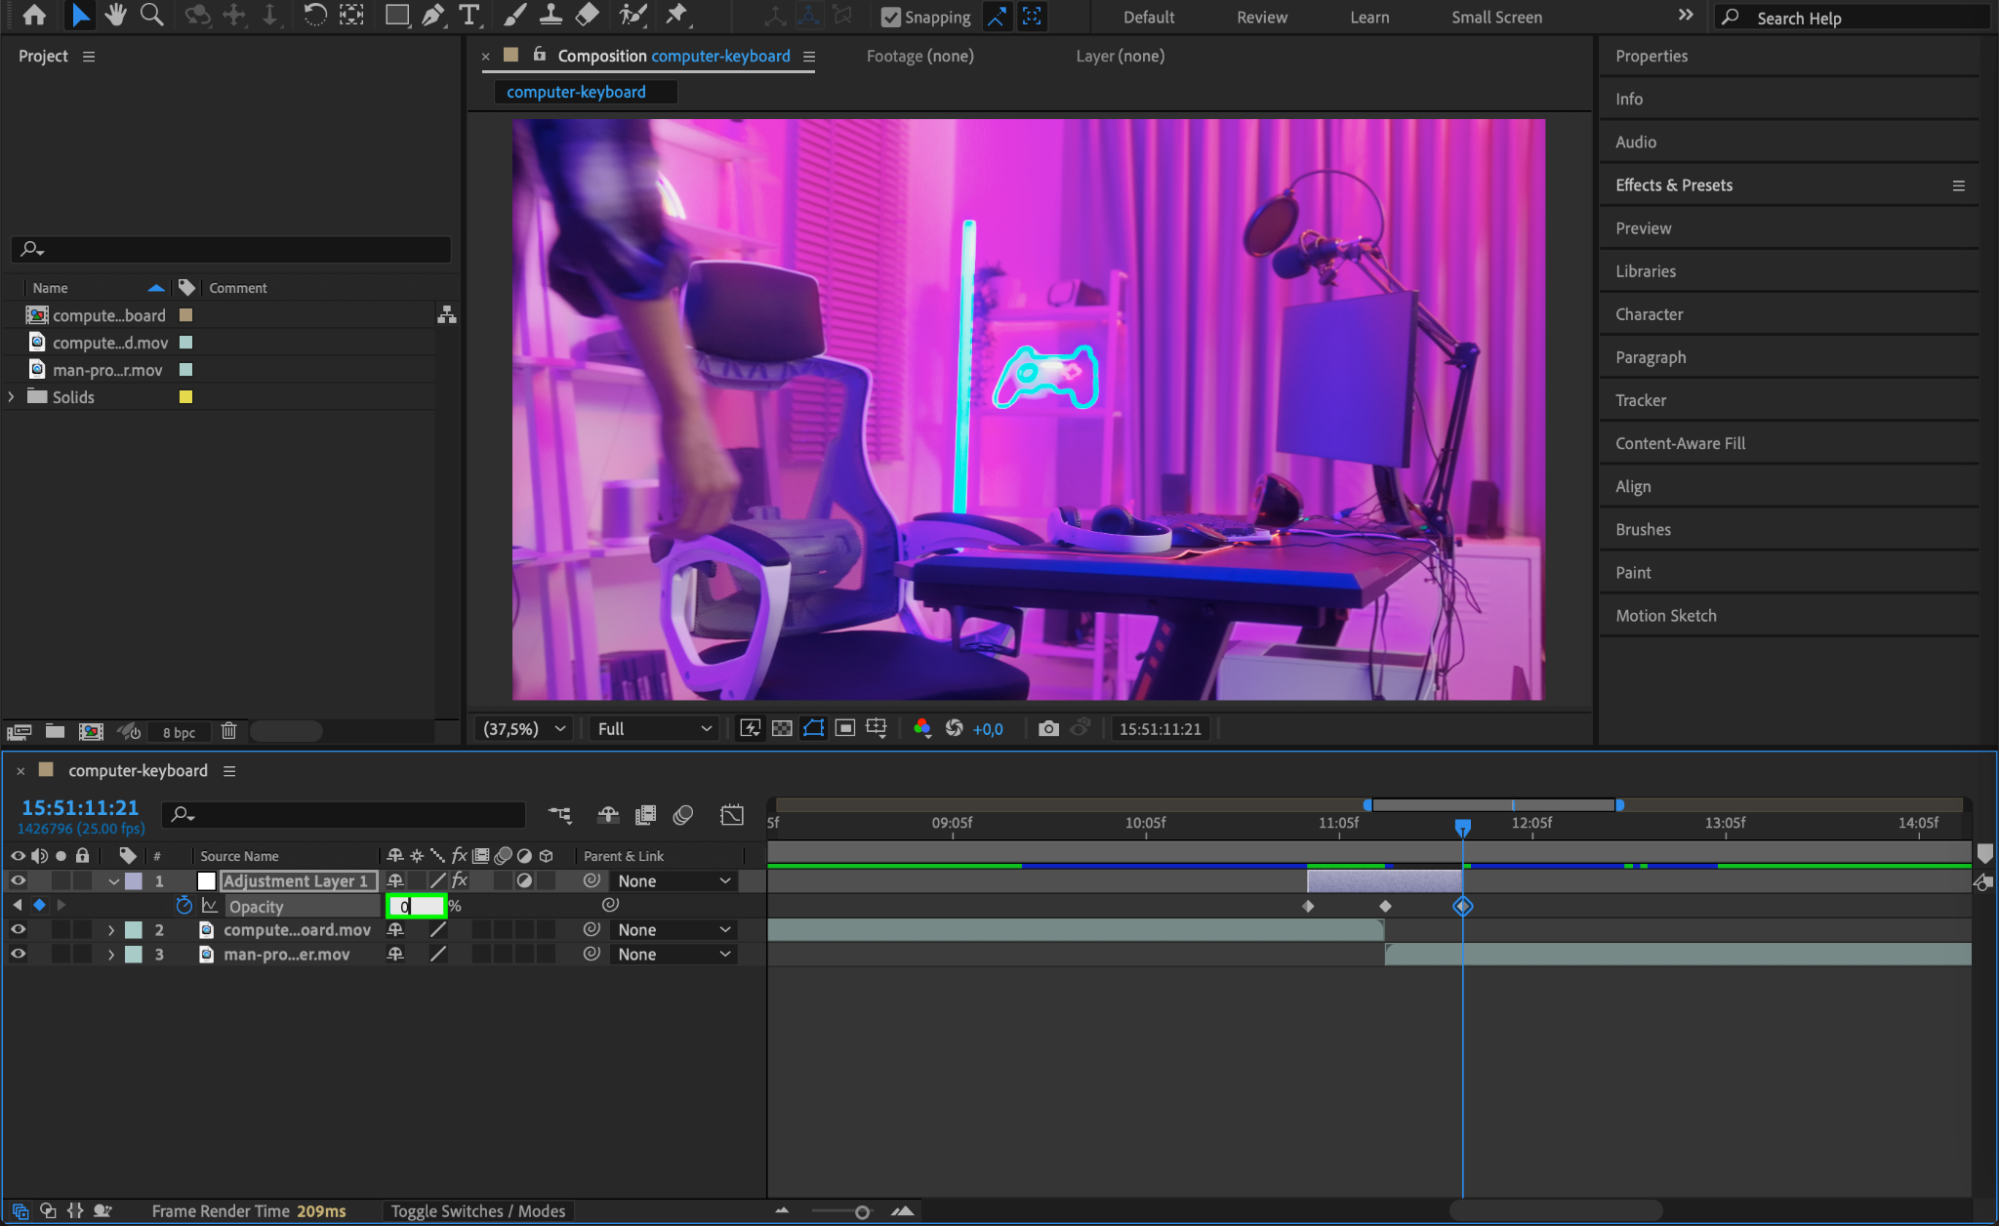Click the Opacity value input field
The height and width of the screenshot is (1226, 1999).
pyautogui.click(x=415, y=906)
